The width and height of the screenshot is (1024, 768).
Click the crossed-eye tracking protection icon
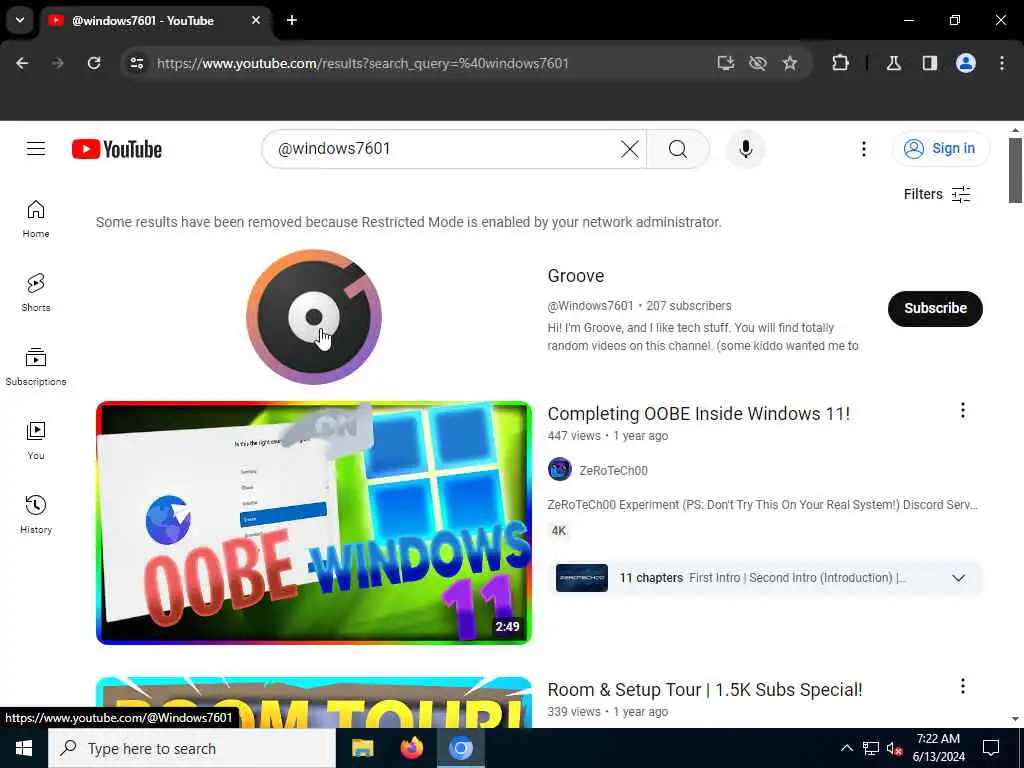[x=758, y=63]
